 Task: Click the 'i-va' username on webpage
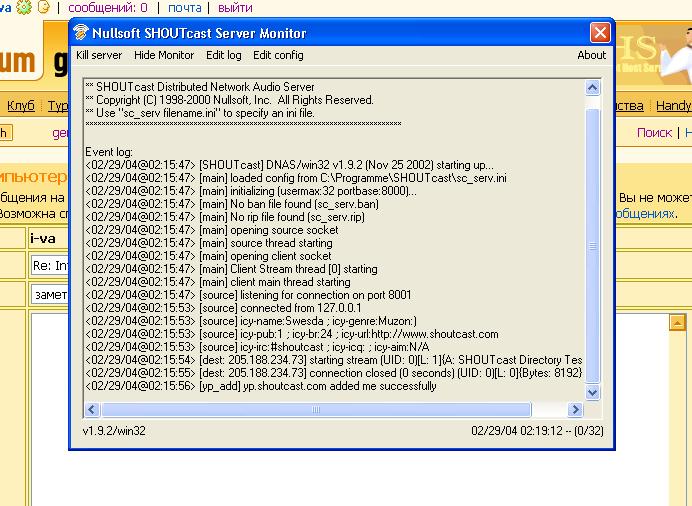(43, 239)
